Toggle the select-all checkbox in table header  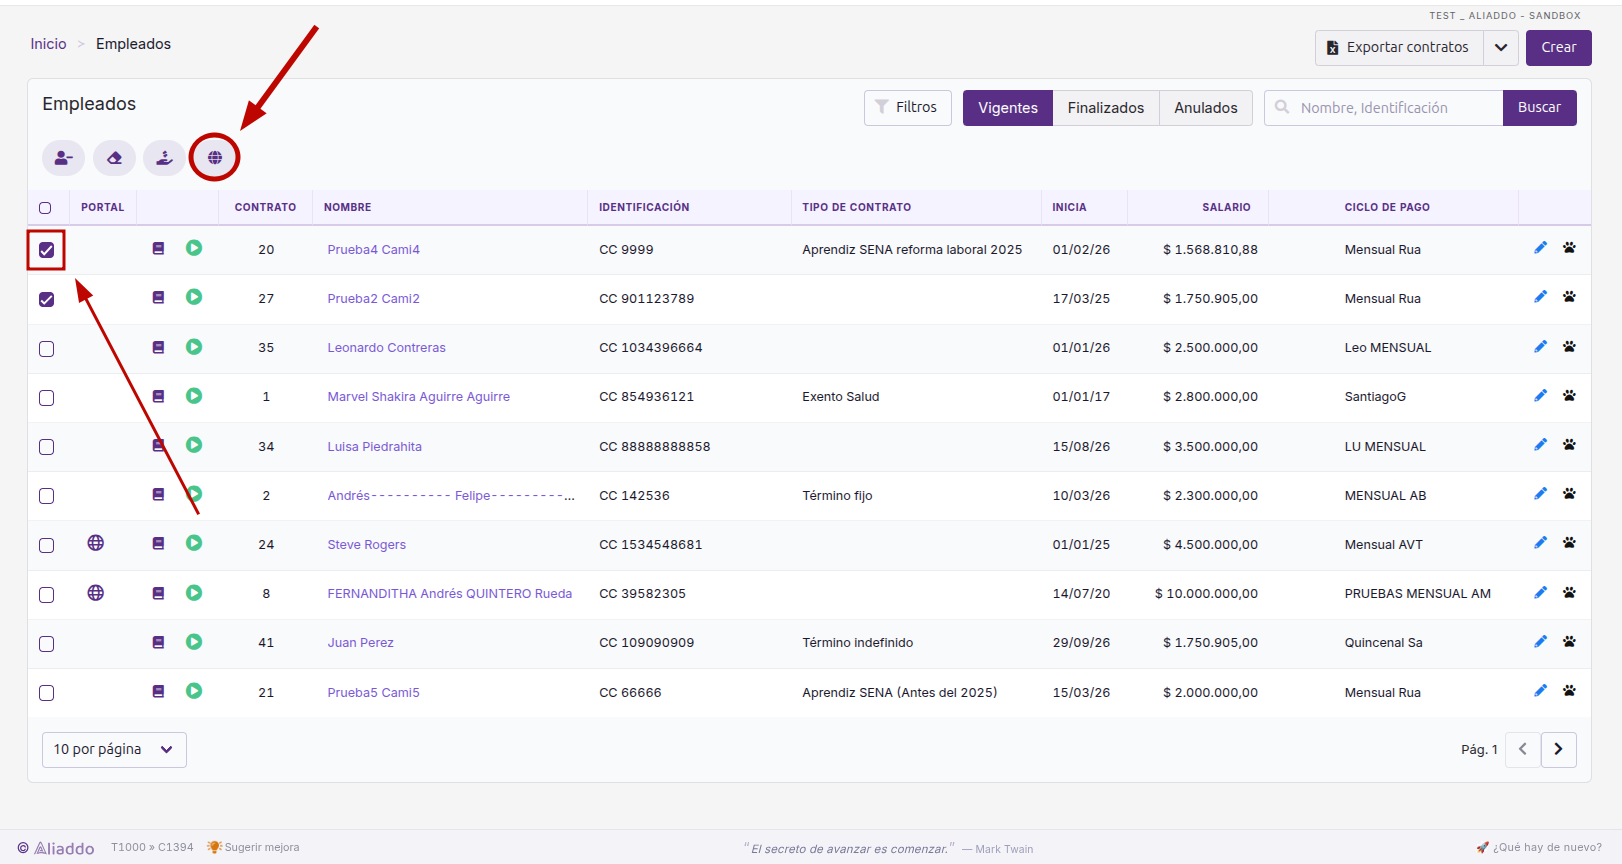tap(45, 208)
